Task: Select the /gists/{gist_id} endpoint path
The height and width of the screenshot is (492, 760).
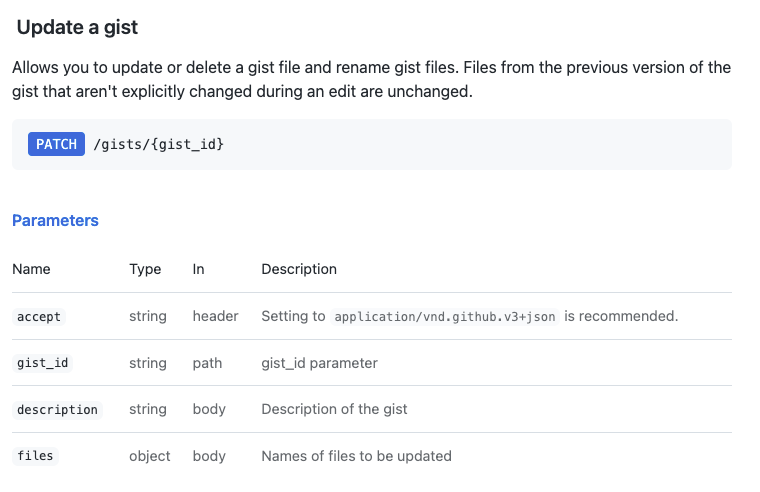Action: [x=158, y=144]
